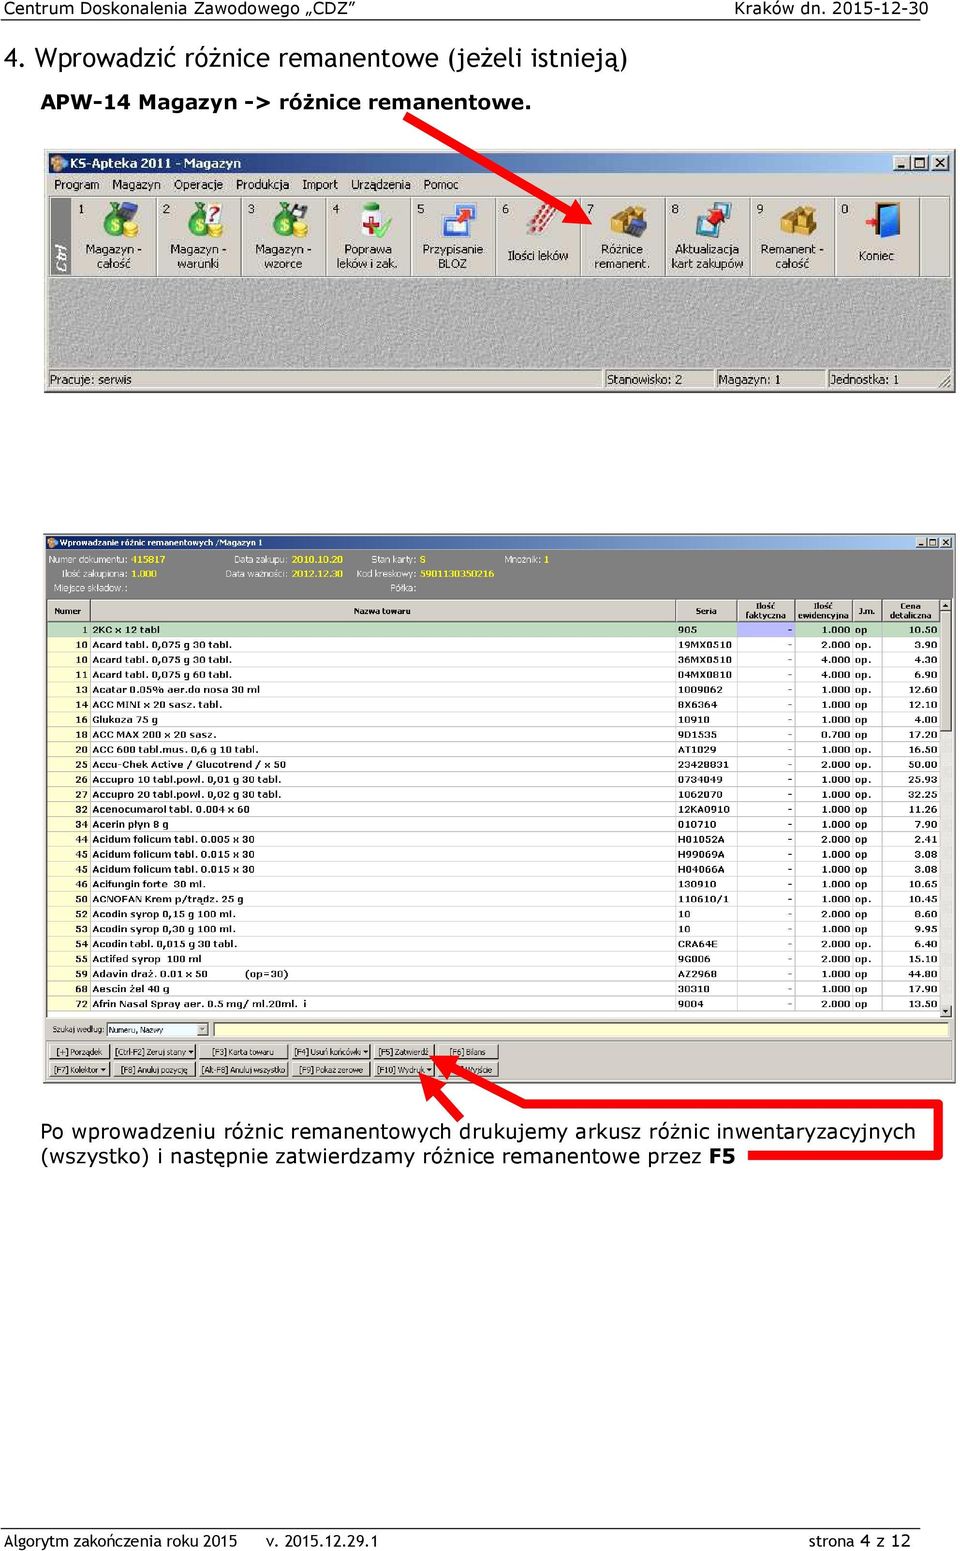The width and height of the screenshot is (960, 1551).
Task: Sort by Nazwa towaru column header
Action: (x=382, y=611)
